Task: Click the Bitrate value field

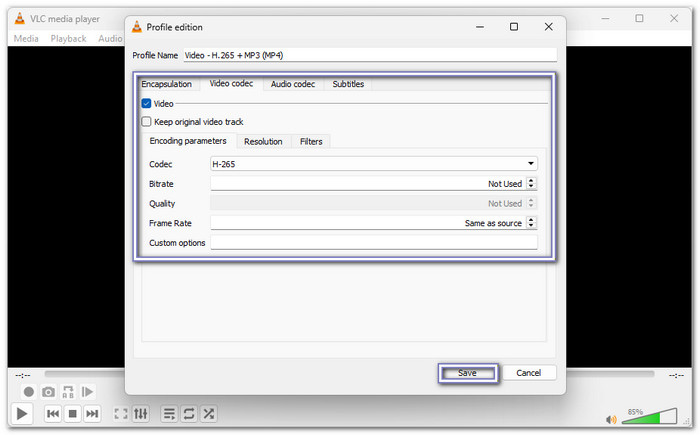Action: (x=368, y=184)
